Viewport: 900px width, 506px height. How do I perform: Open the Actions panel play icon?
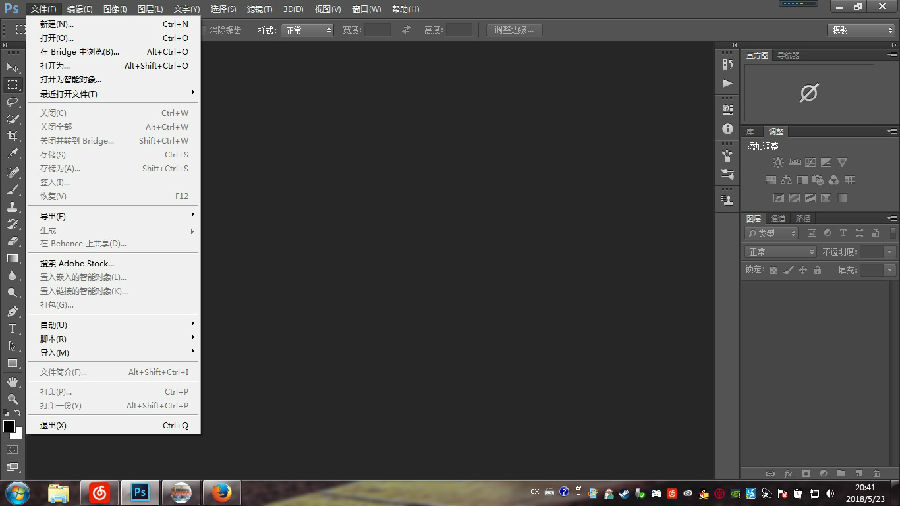[x=727, y=82]
